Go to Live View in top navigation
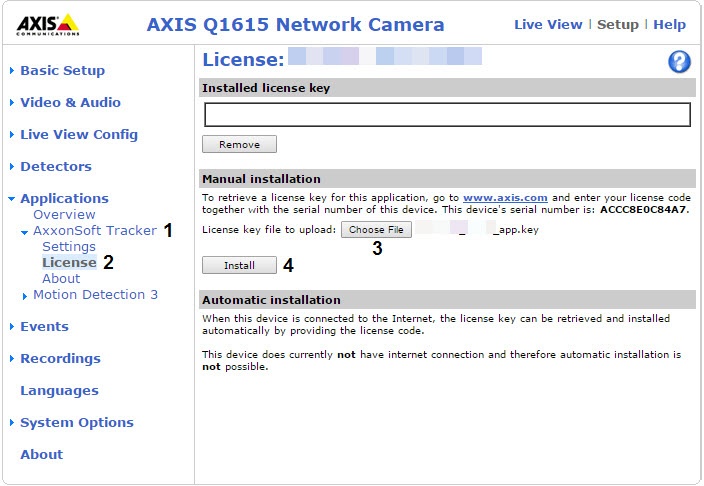Image resolution: width=704 pixels, height=486 pixels. (549, 25)
